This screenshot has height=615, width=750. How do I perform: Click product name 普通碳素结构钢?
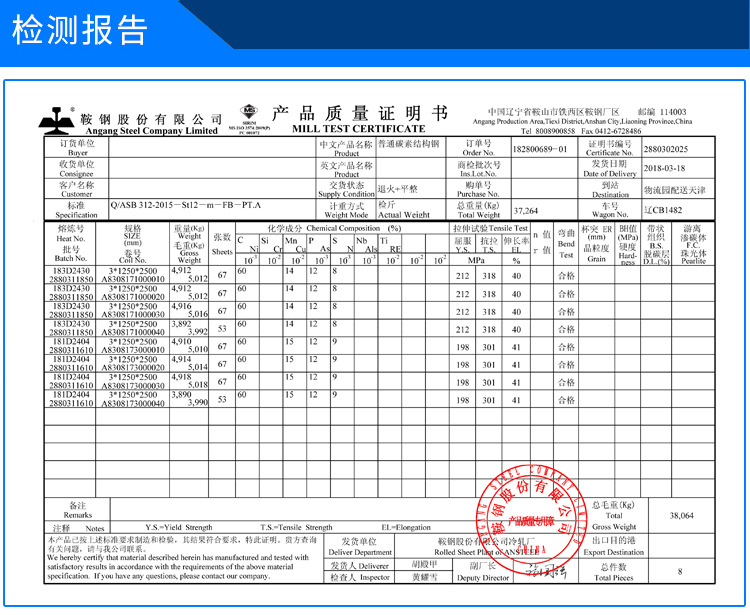click(x=408, y=143)
